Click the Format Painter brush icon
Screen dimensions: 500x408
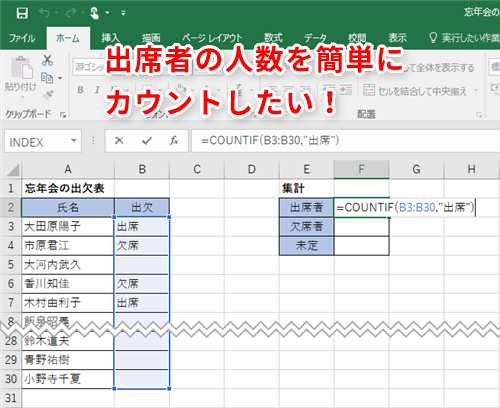[48, 95]
